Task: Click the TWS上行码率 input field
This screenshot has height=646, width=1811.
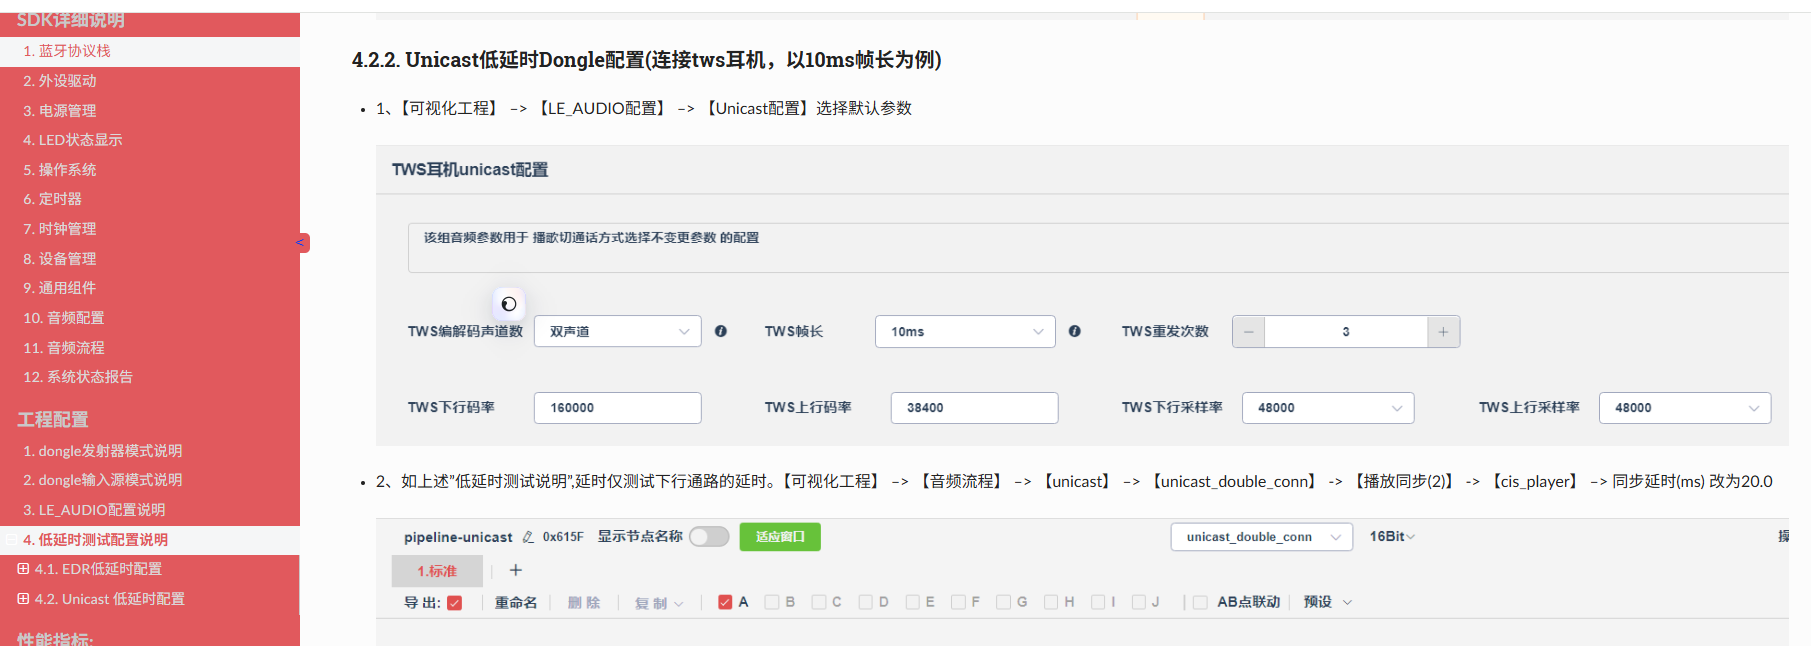Action: coord(975,408)
